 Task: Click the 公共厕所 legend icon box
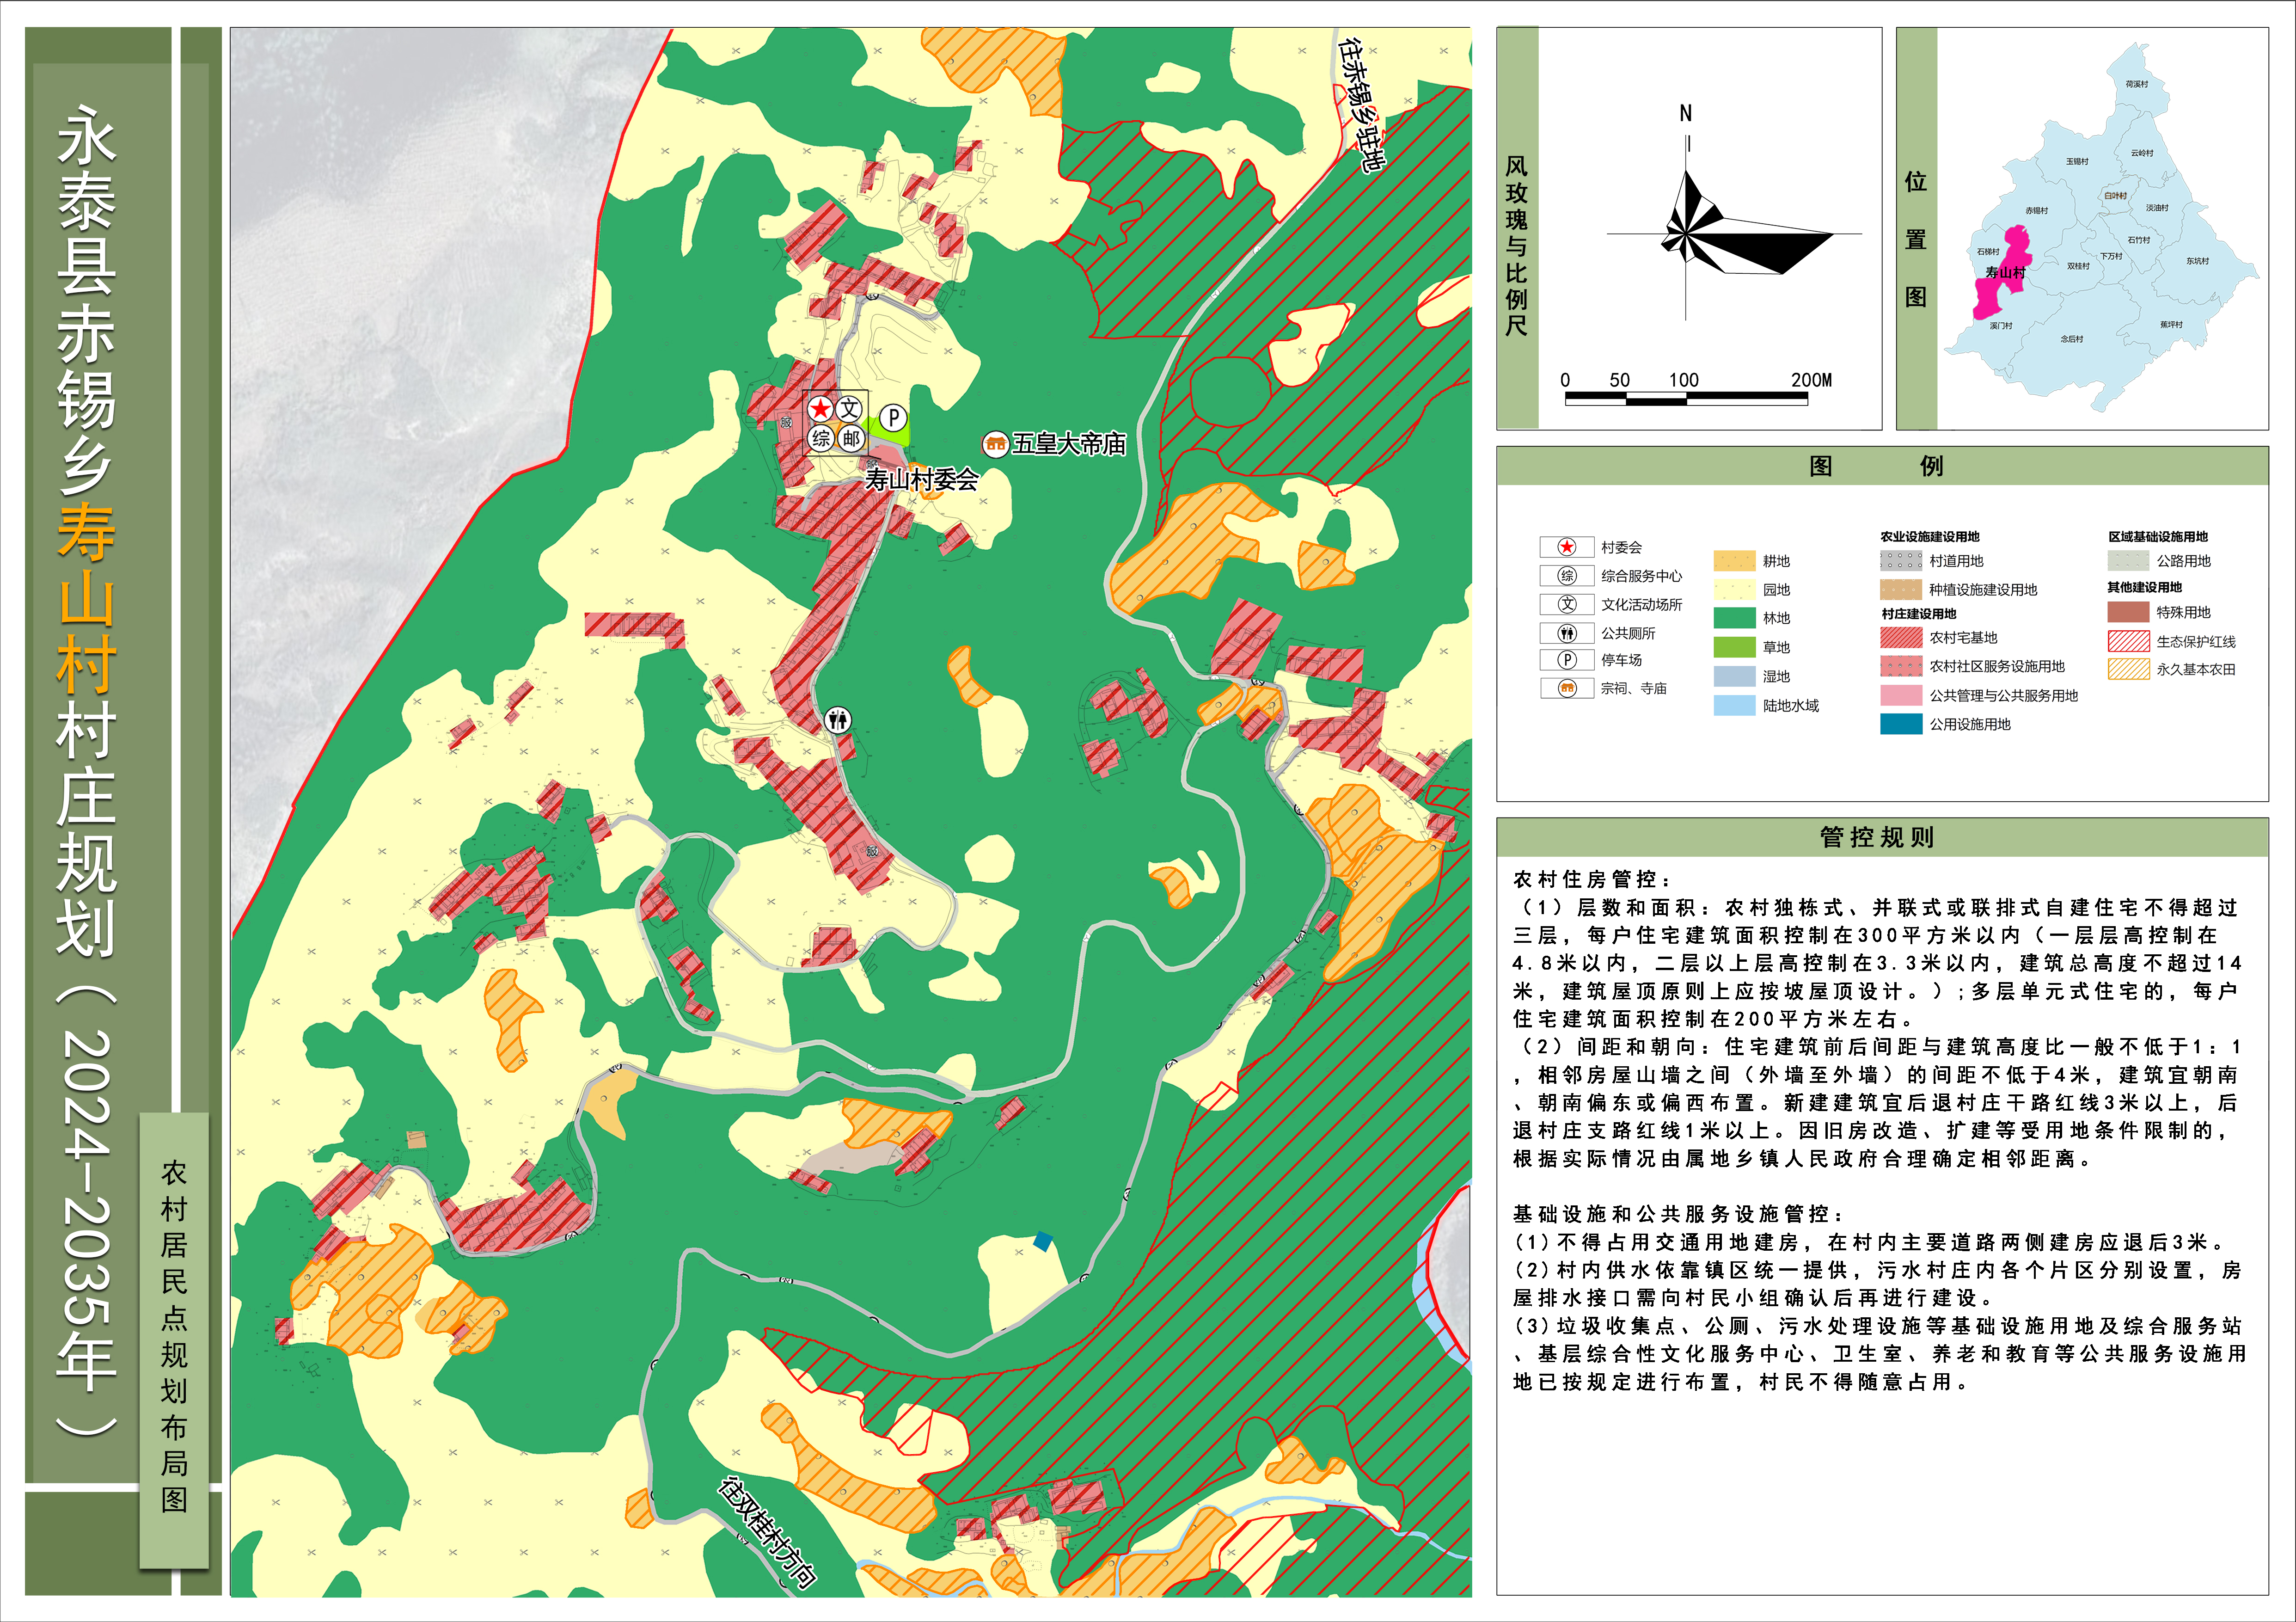coord(1567,633)
